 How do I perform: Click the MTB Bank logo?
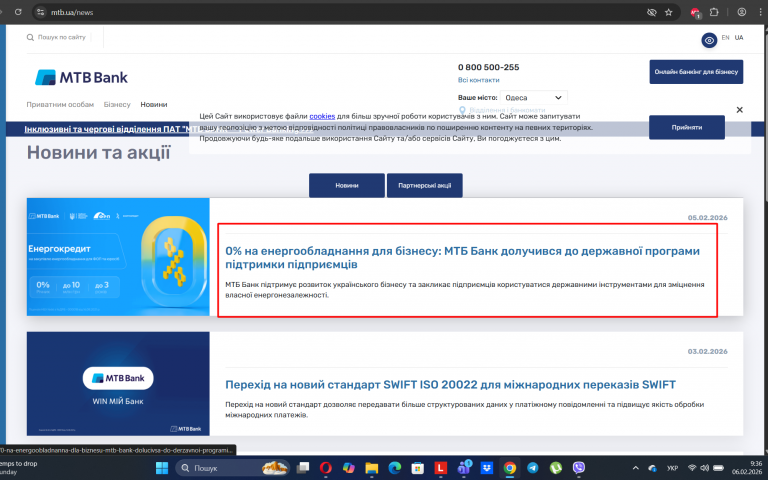[81, 77]
